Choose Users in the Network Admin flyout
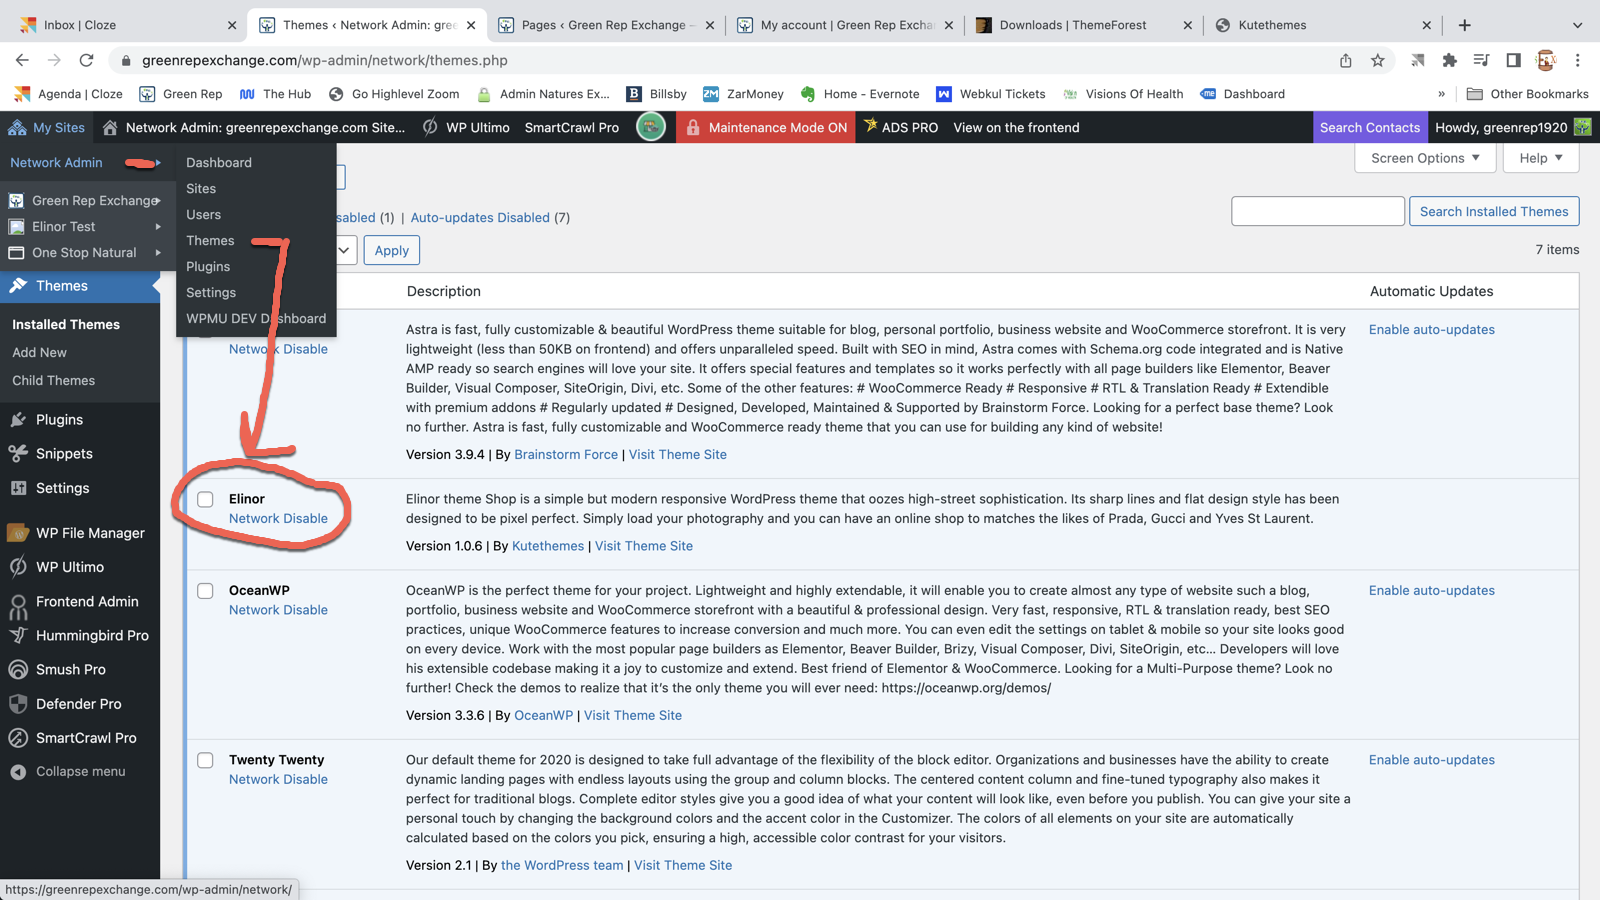This screenshot has width=1600, height=900. click(203, 214)
